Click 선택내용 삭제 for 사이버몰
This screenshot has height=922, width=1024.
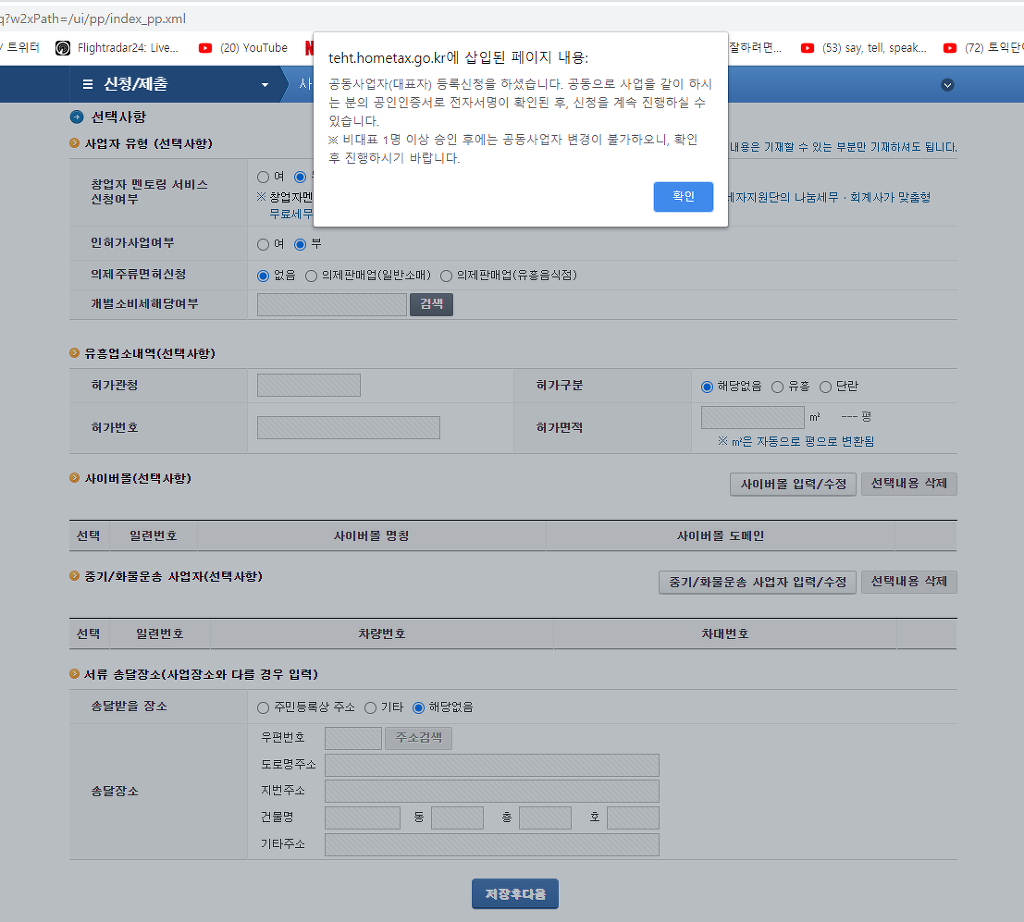[x=908, y=484]
